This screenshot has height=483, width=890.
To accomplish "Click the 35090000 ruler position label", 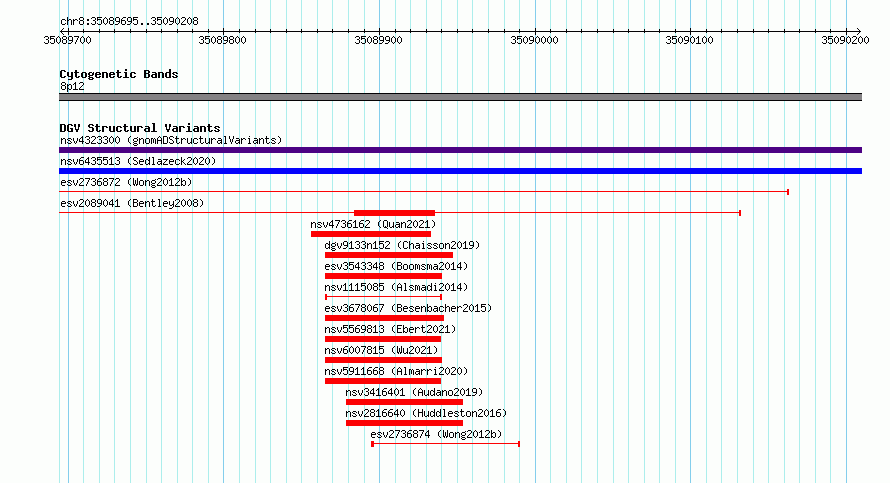I will click(x=534, y=40).
